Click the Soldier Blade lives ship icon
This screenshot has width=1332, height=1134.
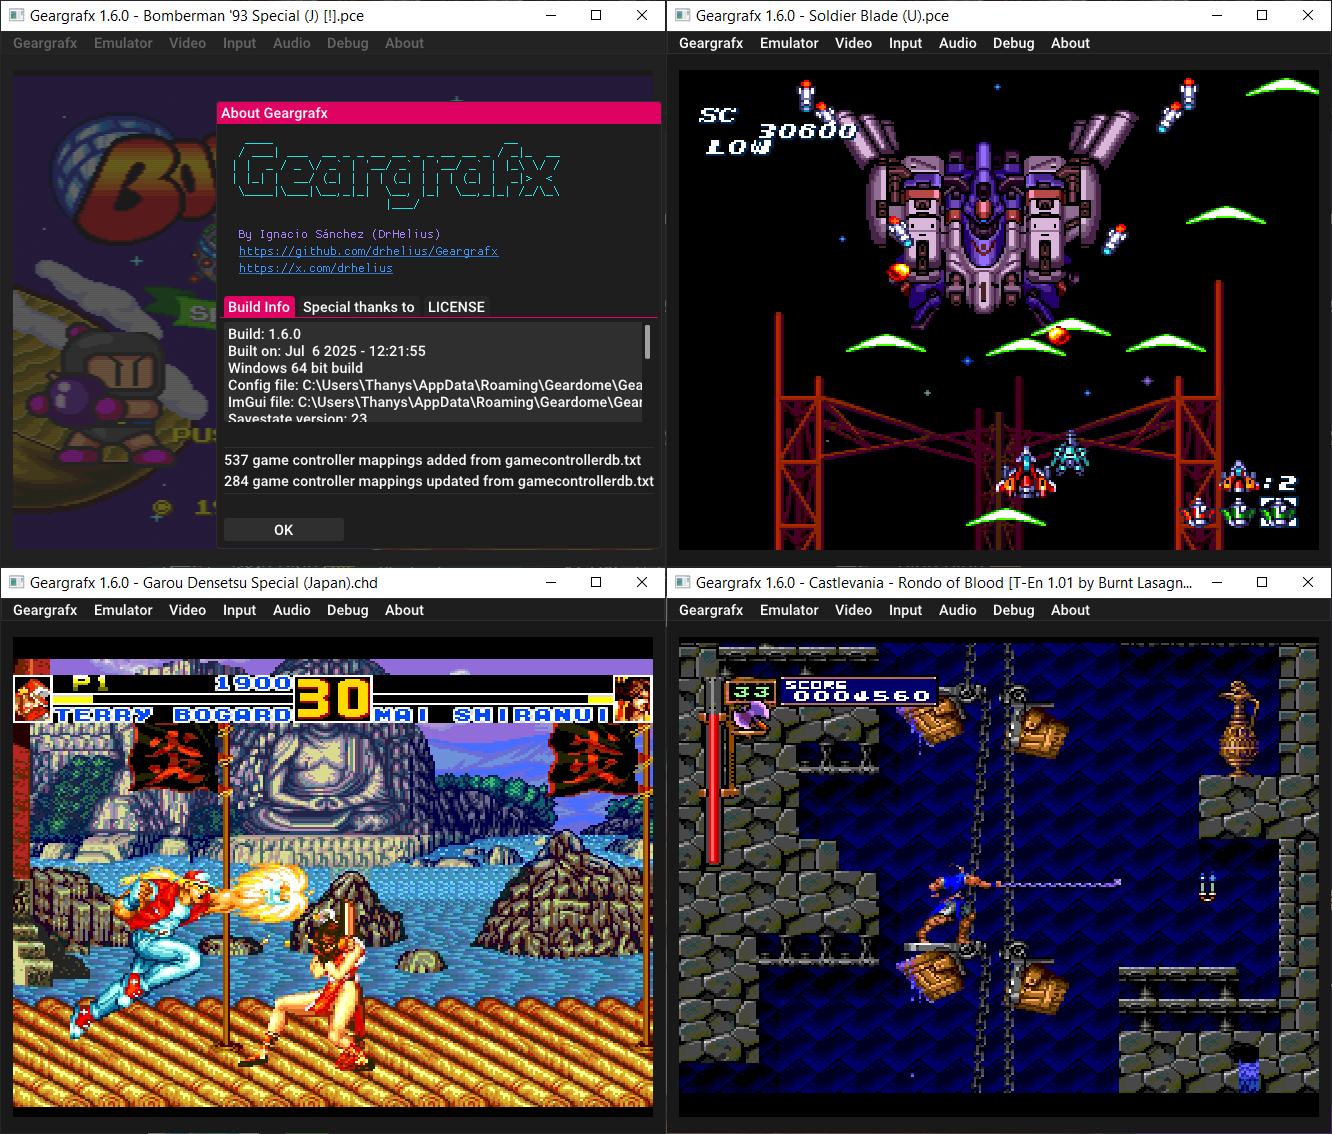pos(1238,479)
